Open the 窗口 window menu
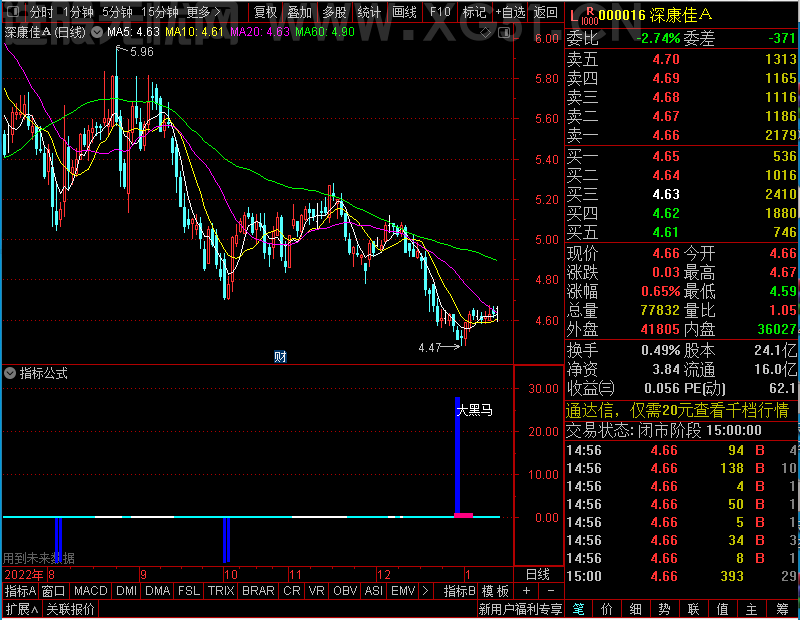 (54, 591)
